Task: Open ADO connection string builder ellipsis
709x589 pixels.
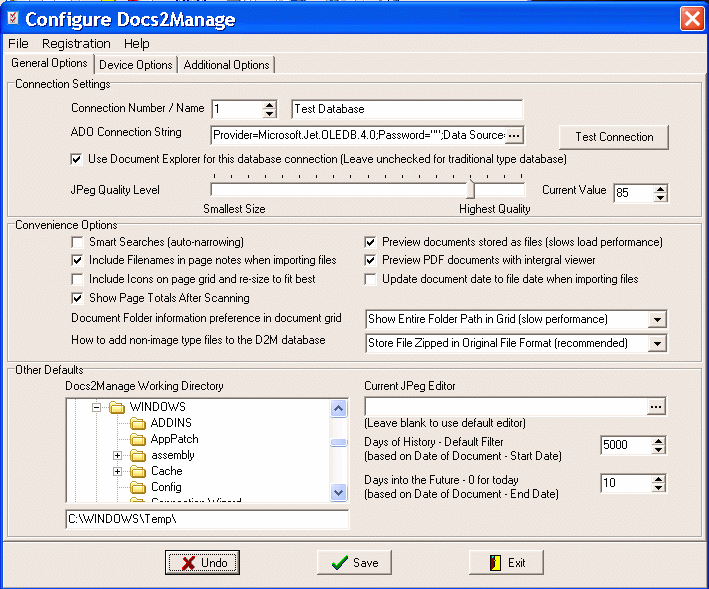Action: pyautogui.click(x=514, y=135)
